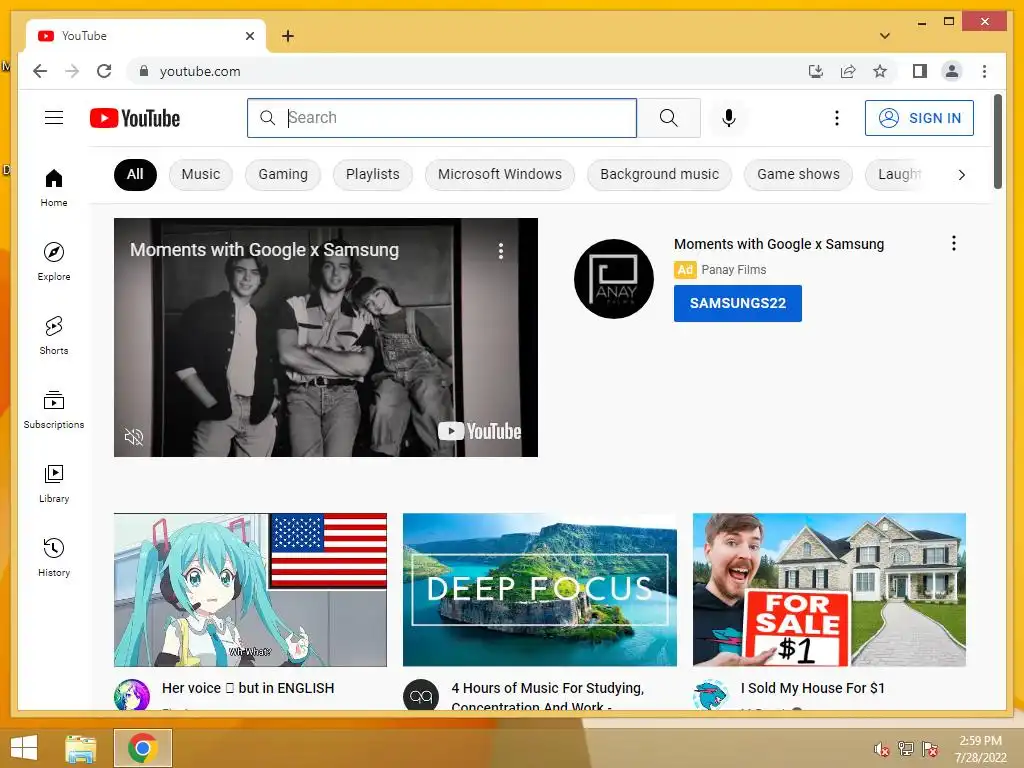
Task: Open the YouTube hamburger guide menu
Action: 54,118
